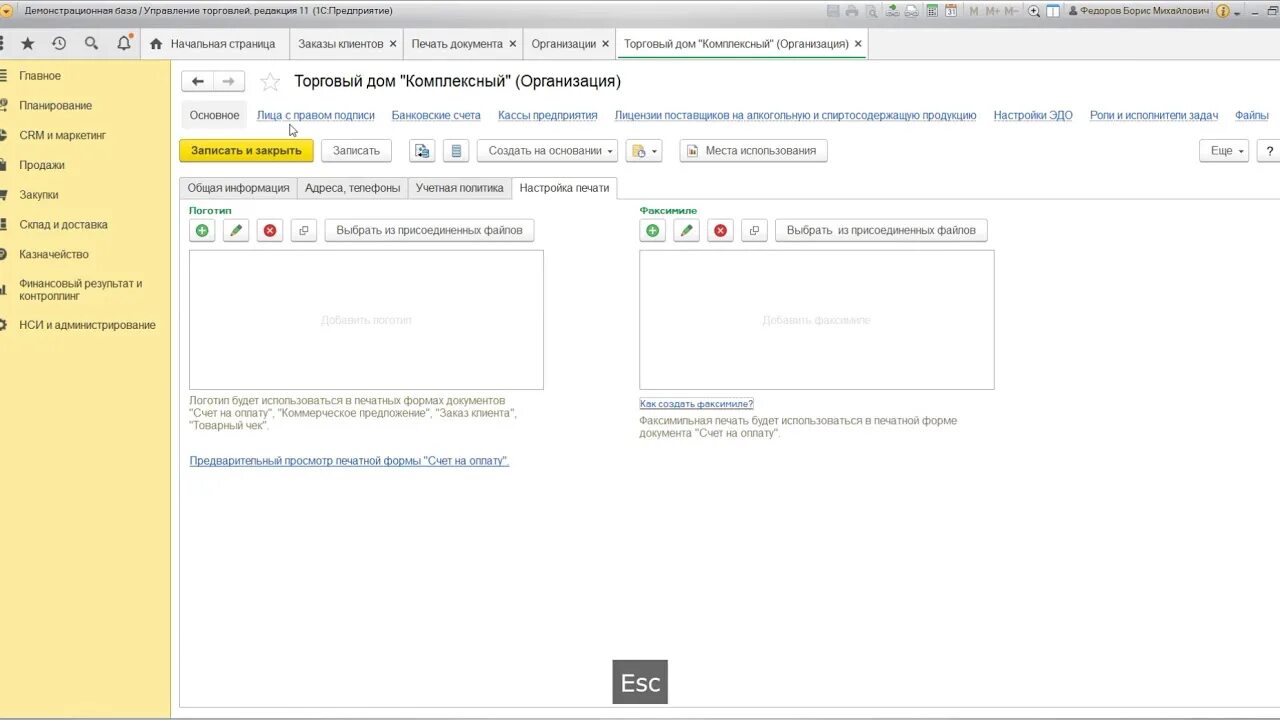
Task: Open the Еще dropdown menu
Action: tap(1224, 151)
